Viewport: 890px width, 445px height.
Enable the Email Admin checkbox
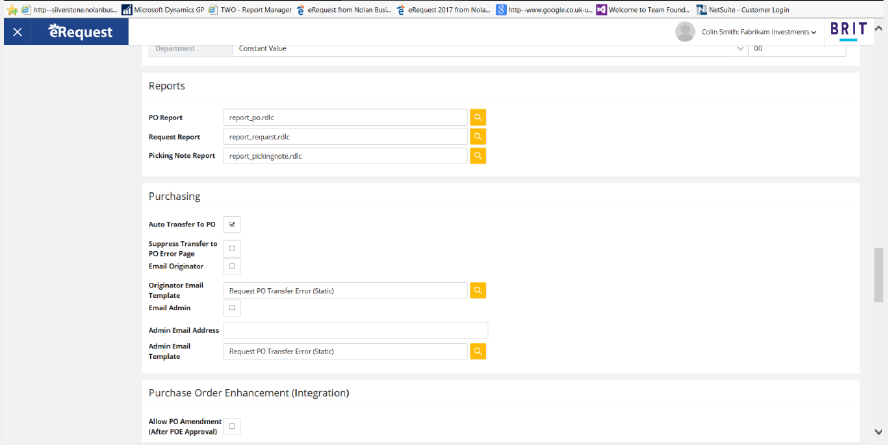tap(232, 309)
